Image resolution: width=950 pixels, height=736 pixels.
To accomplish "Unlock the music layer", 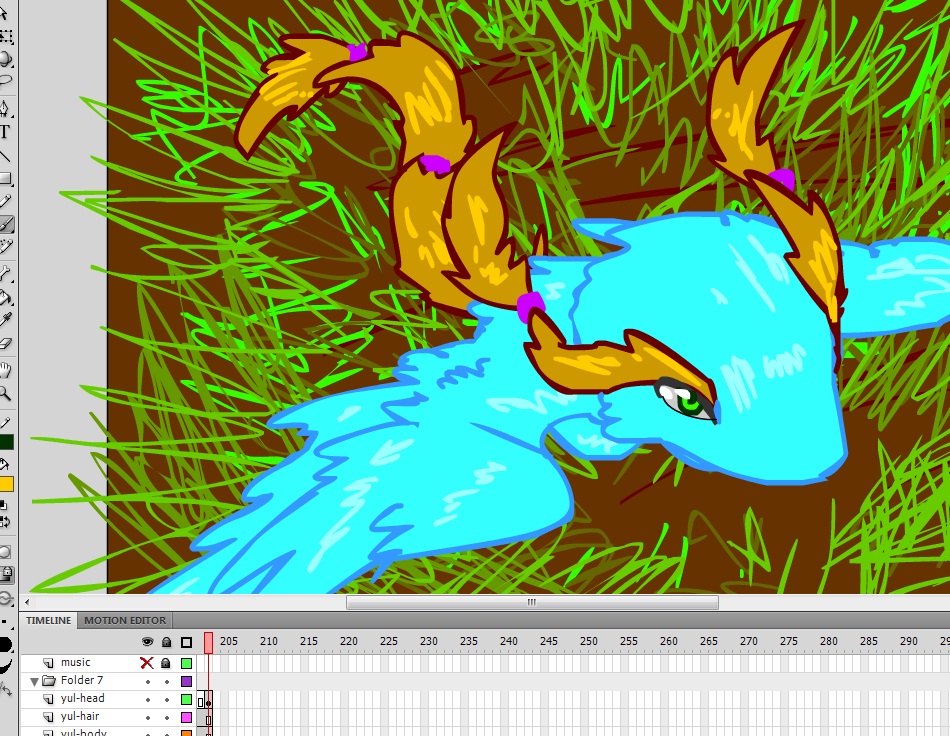I will pos(166,663).
